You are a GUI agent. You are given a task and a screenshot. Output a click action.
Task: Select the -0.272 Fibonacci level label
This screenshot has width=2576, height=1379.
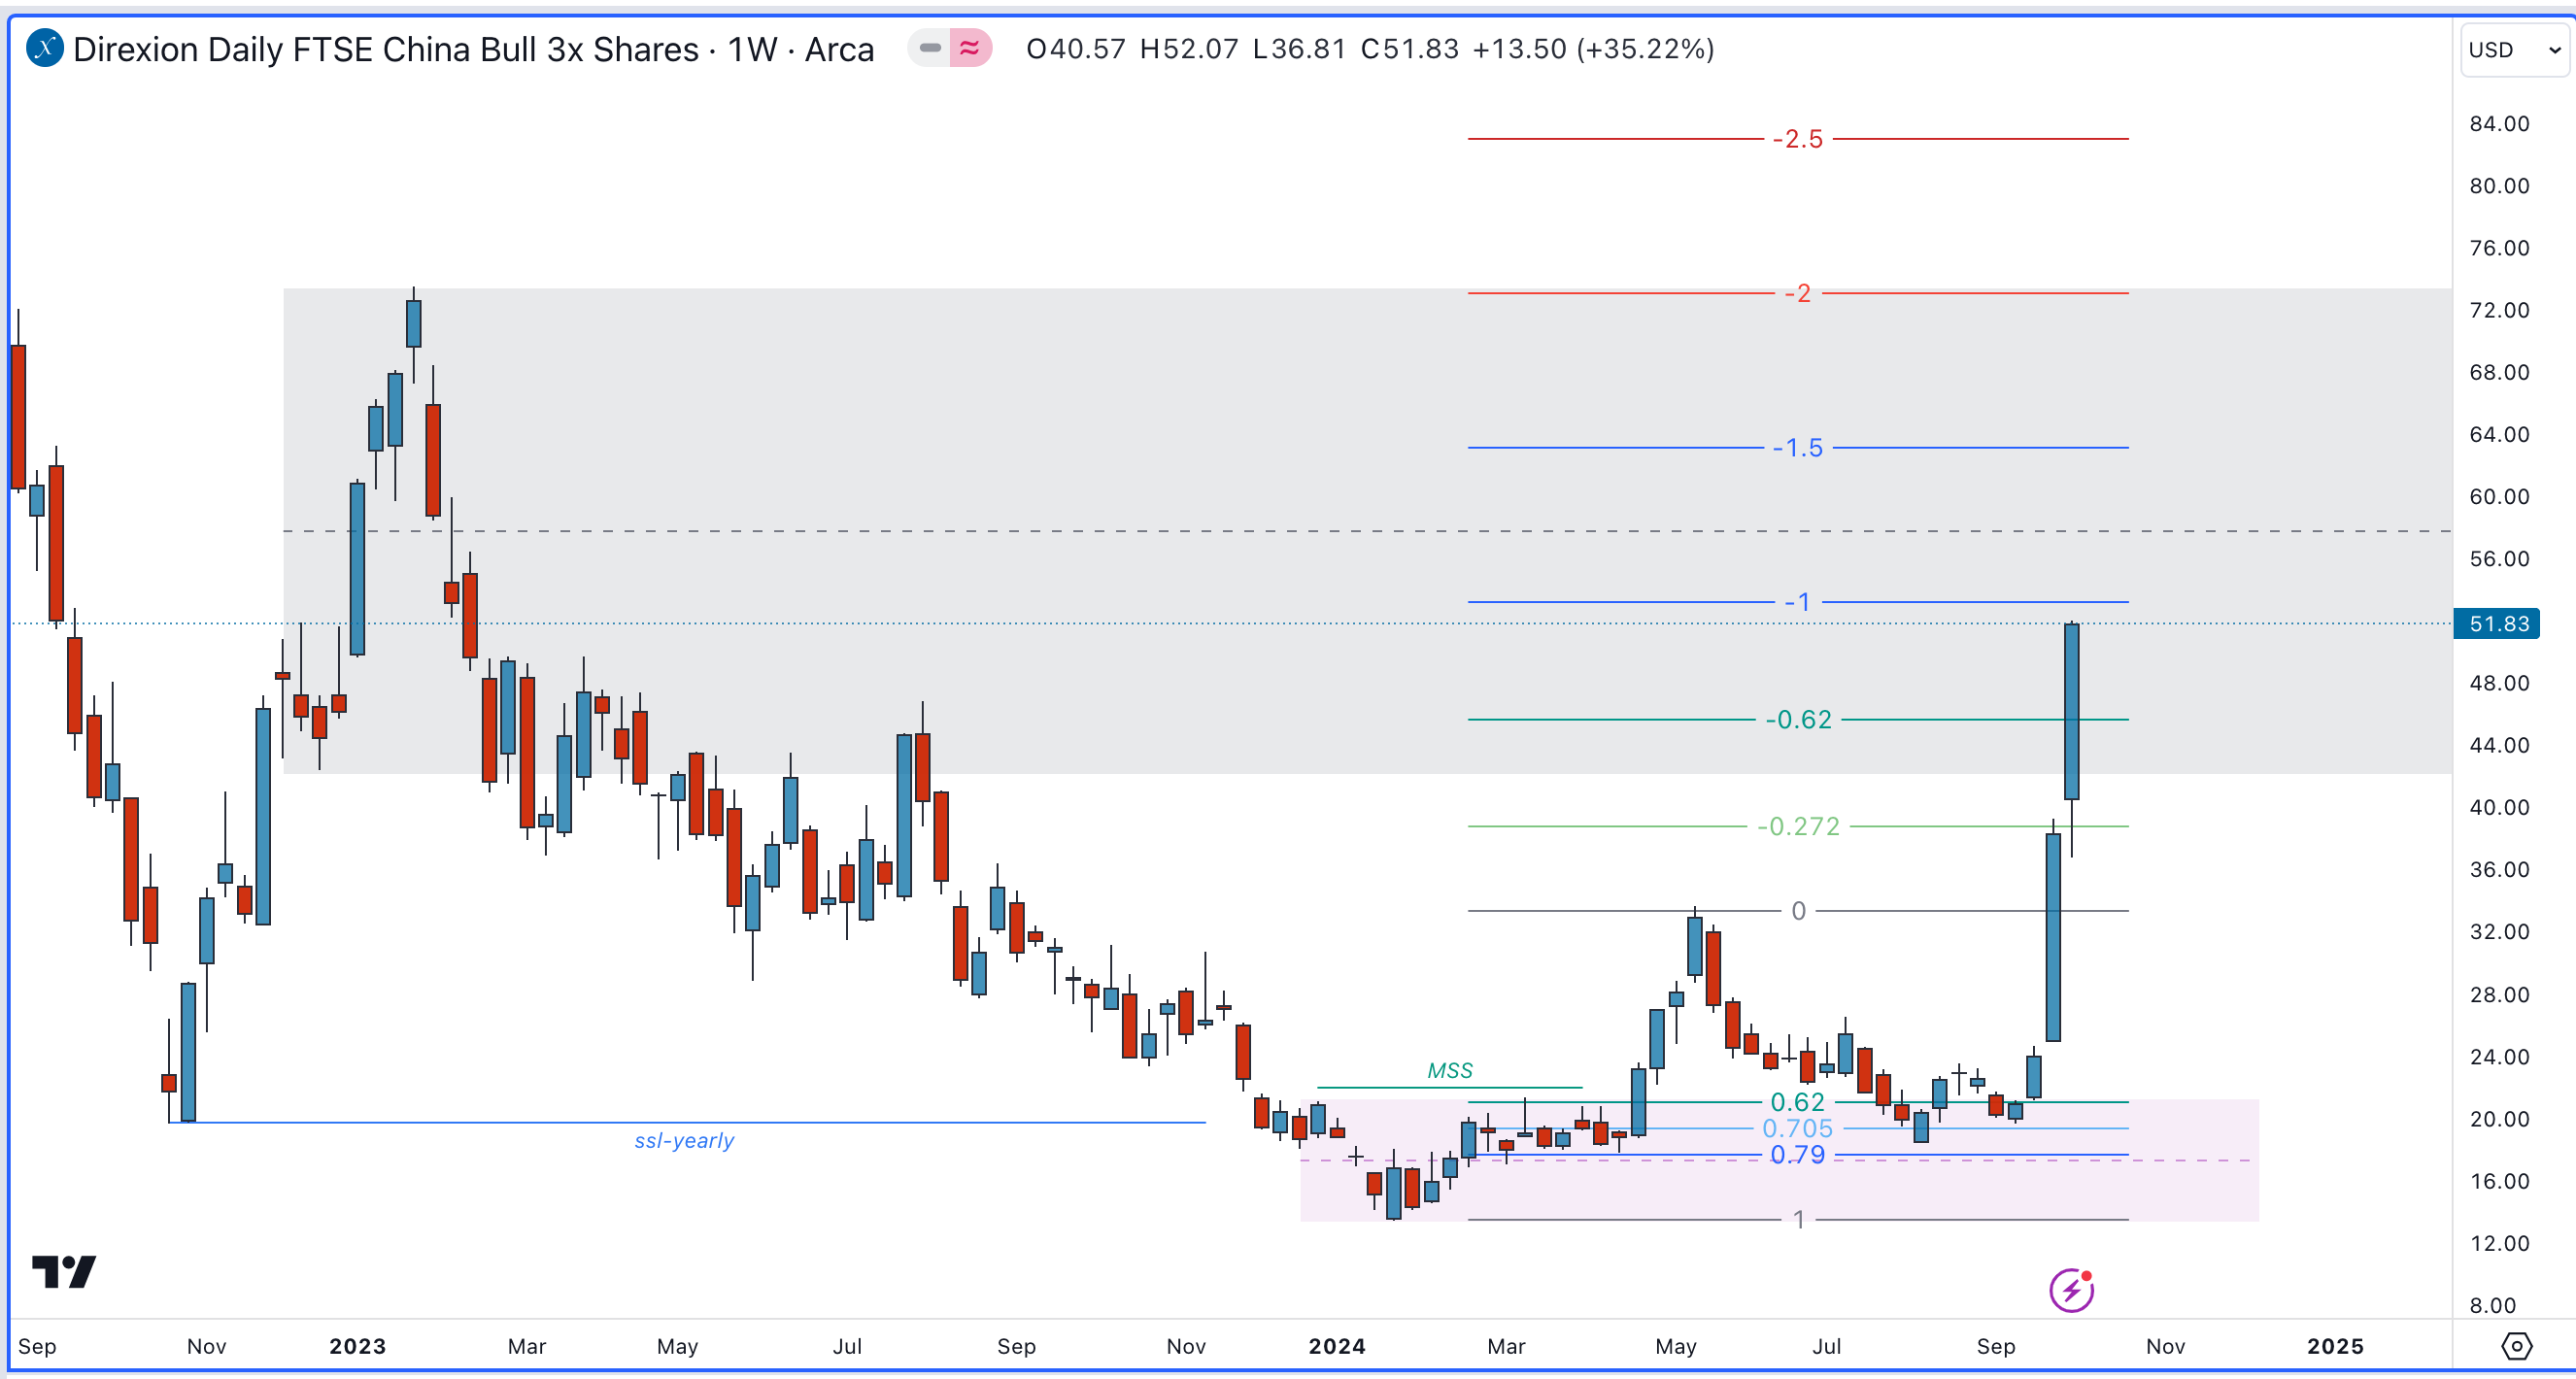coord(1798,827)
